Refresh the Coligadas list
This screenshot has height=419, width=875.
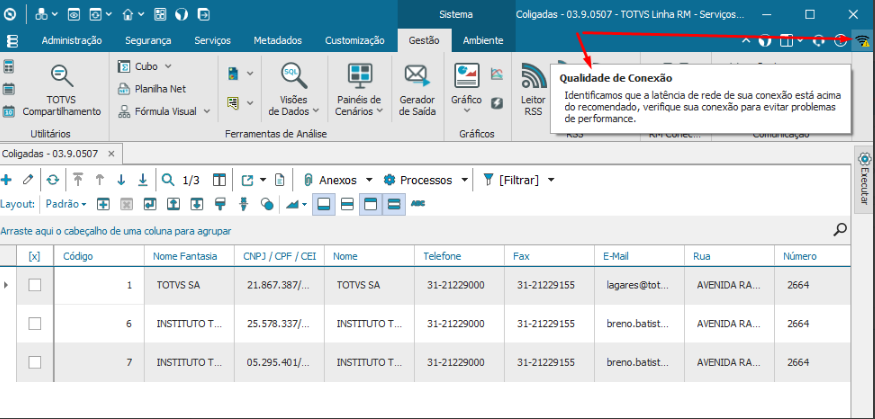point(52,180)
